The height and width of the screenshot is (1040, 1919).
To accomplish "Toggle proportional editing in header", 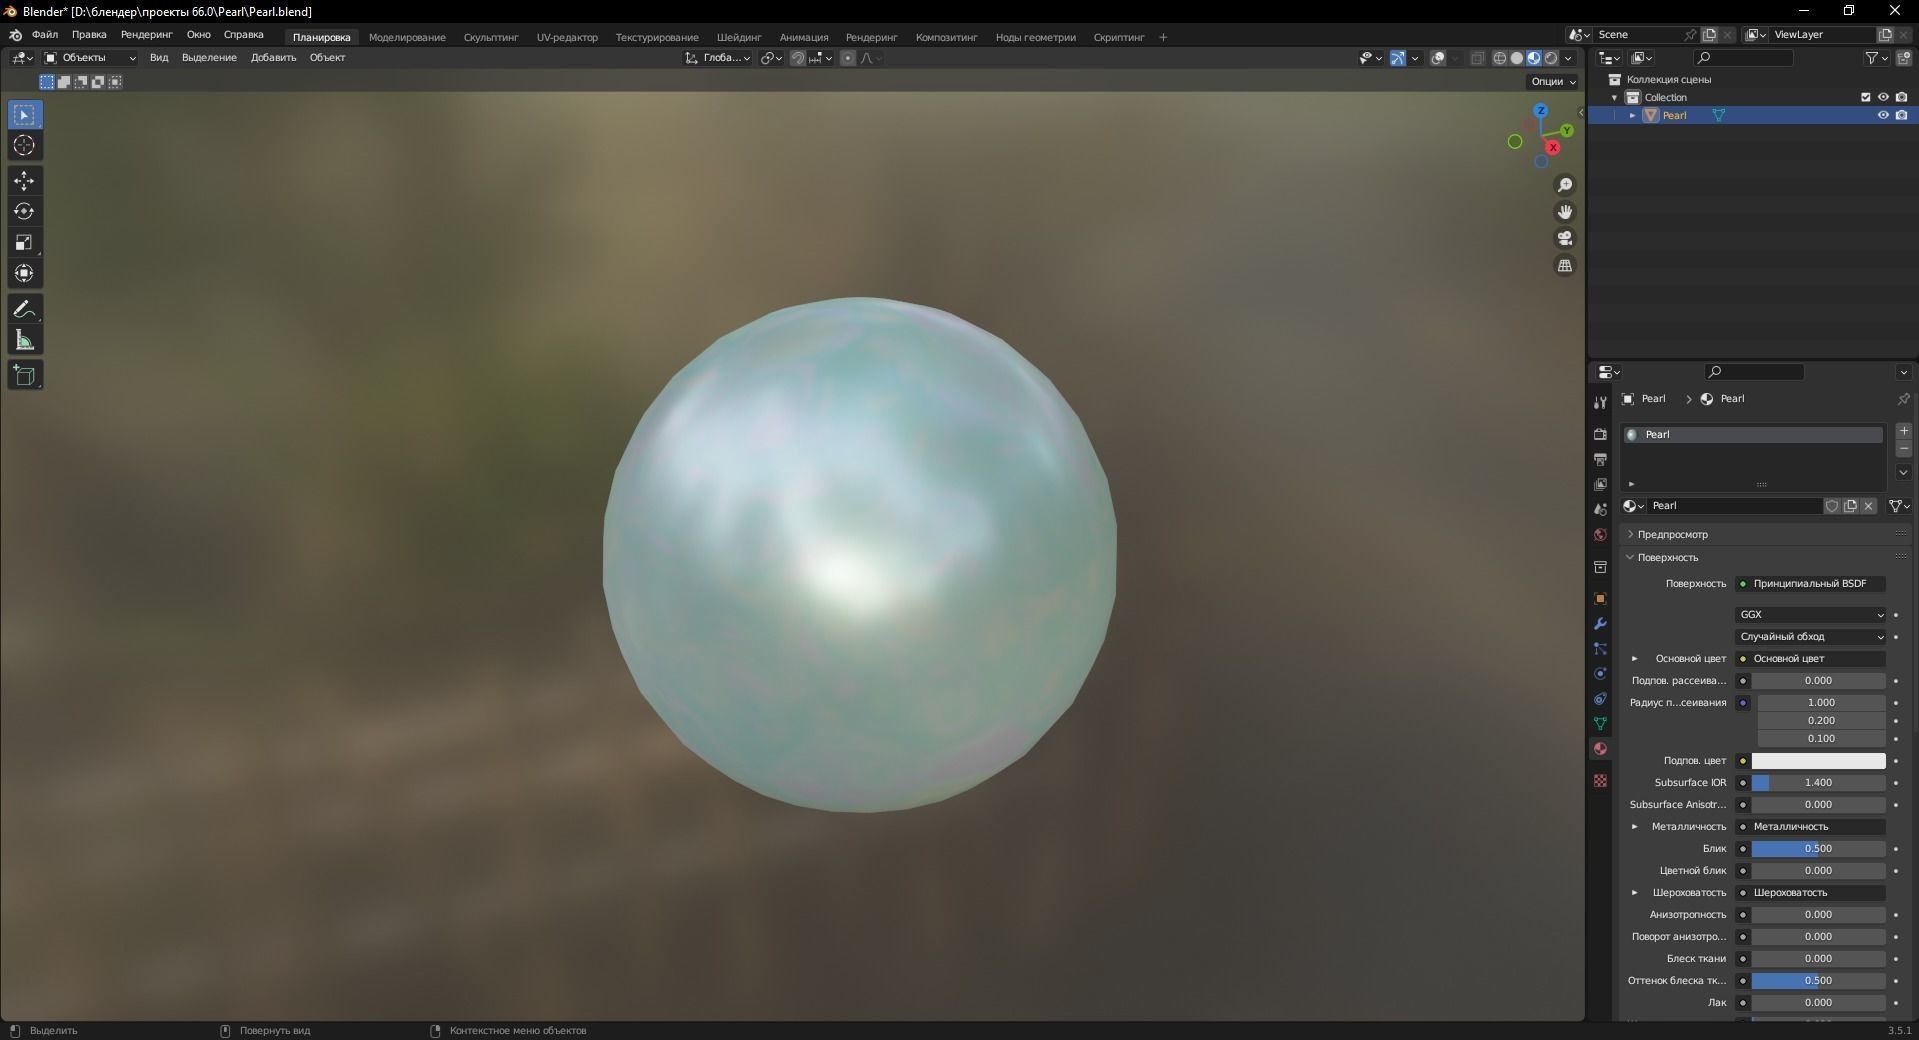I will point(848,58).
